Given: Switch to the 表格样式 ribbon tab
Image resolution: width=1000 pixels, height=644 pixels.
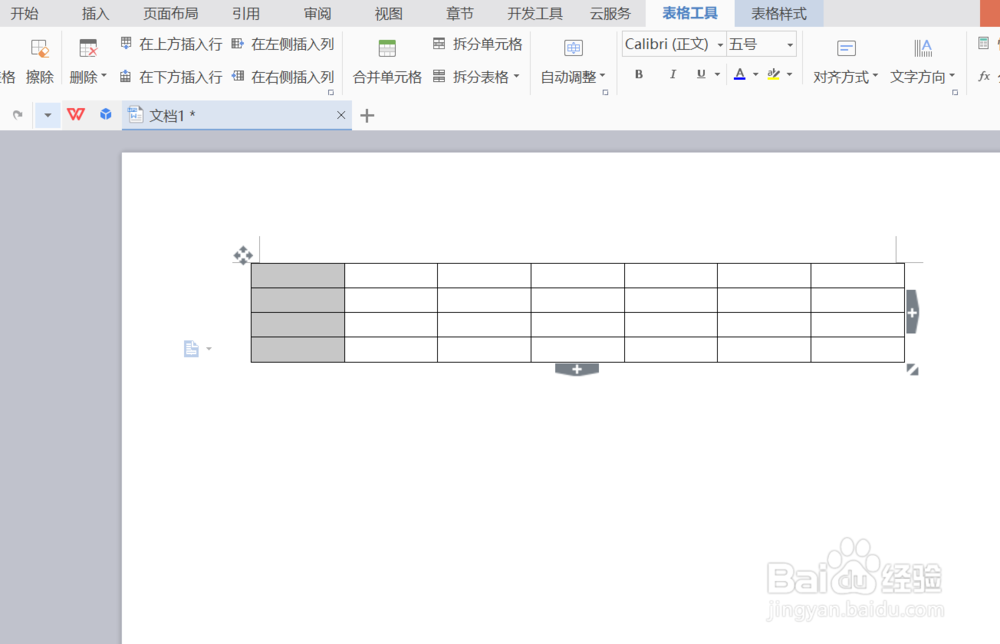Looking at the screenshot, I should pos(779,13).
